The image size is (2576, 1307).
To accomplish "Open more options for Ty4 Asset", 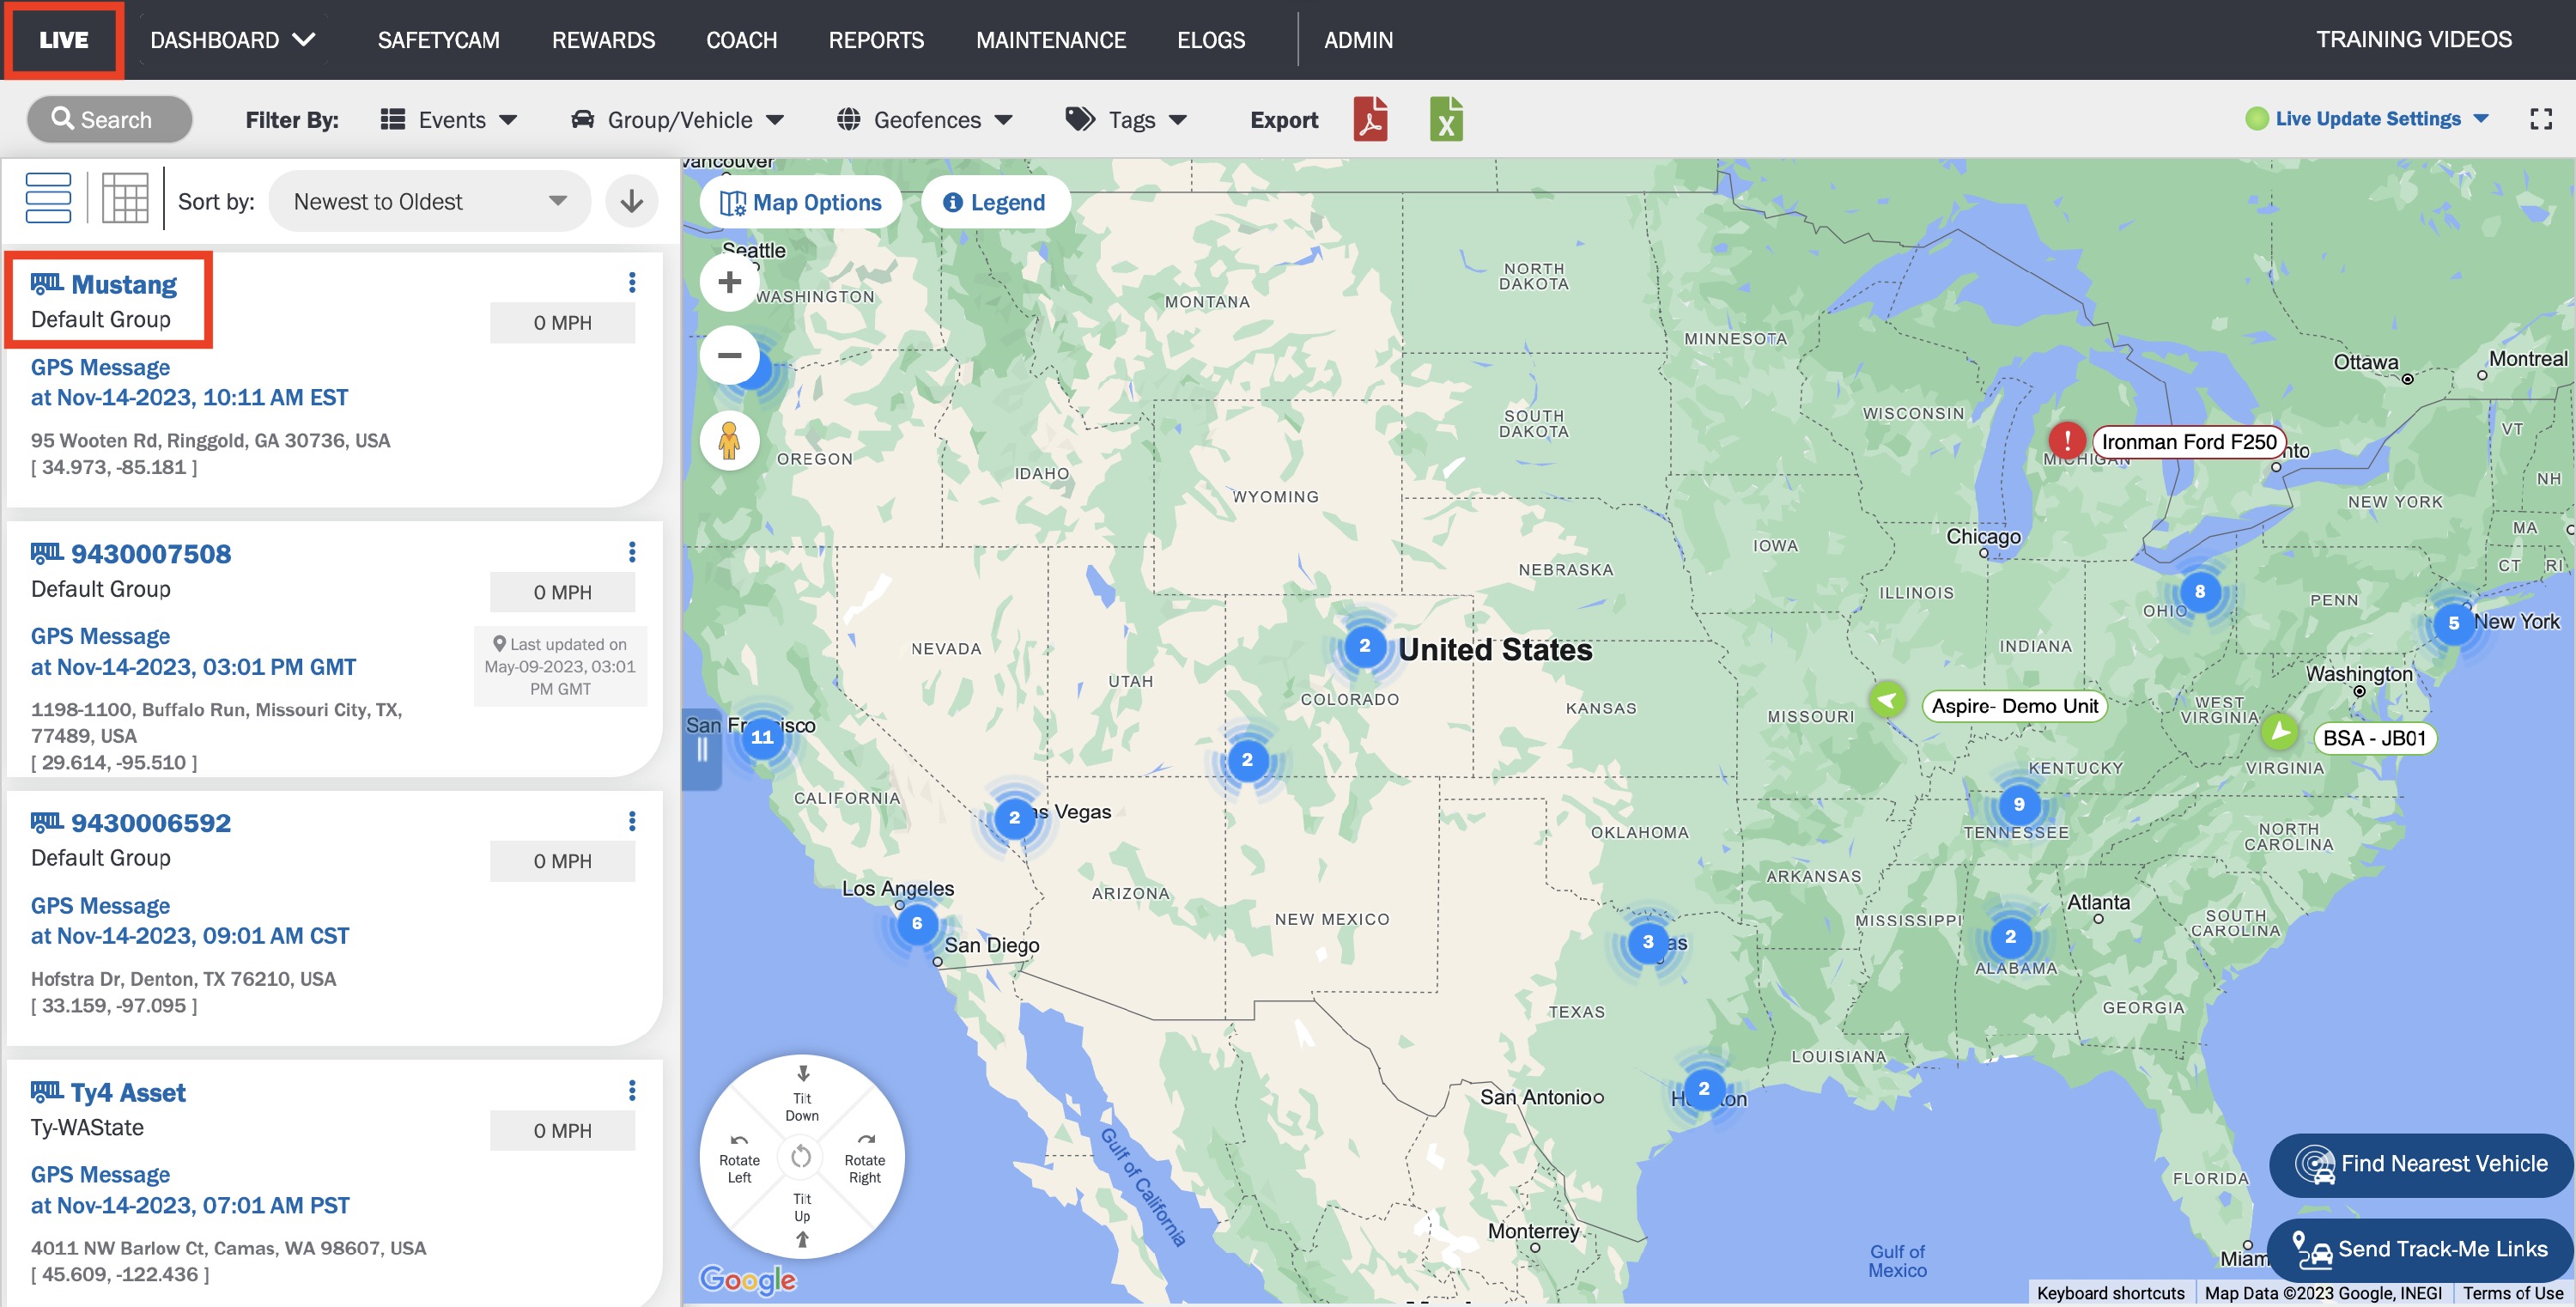I will (632, 1090).
